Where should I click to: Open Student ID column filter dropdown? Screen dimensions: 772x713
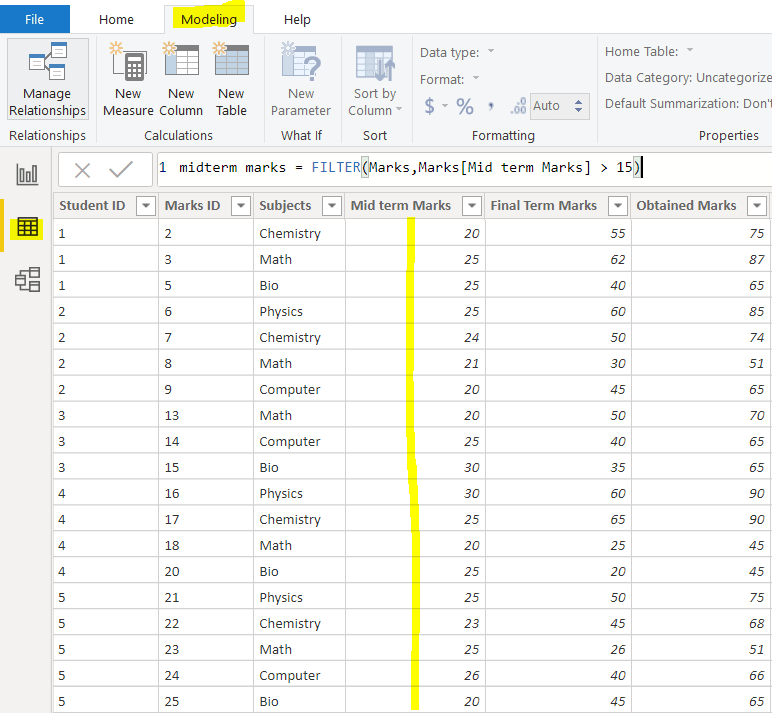(x=146, y=205)
